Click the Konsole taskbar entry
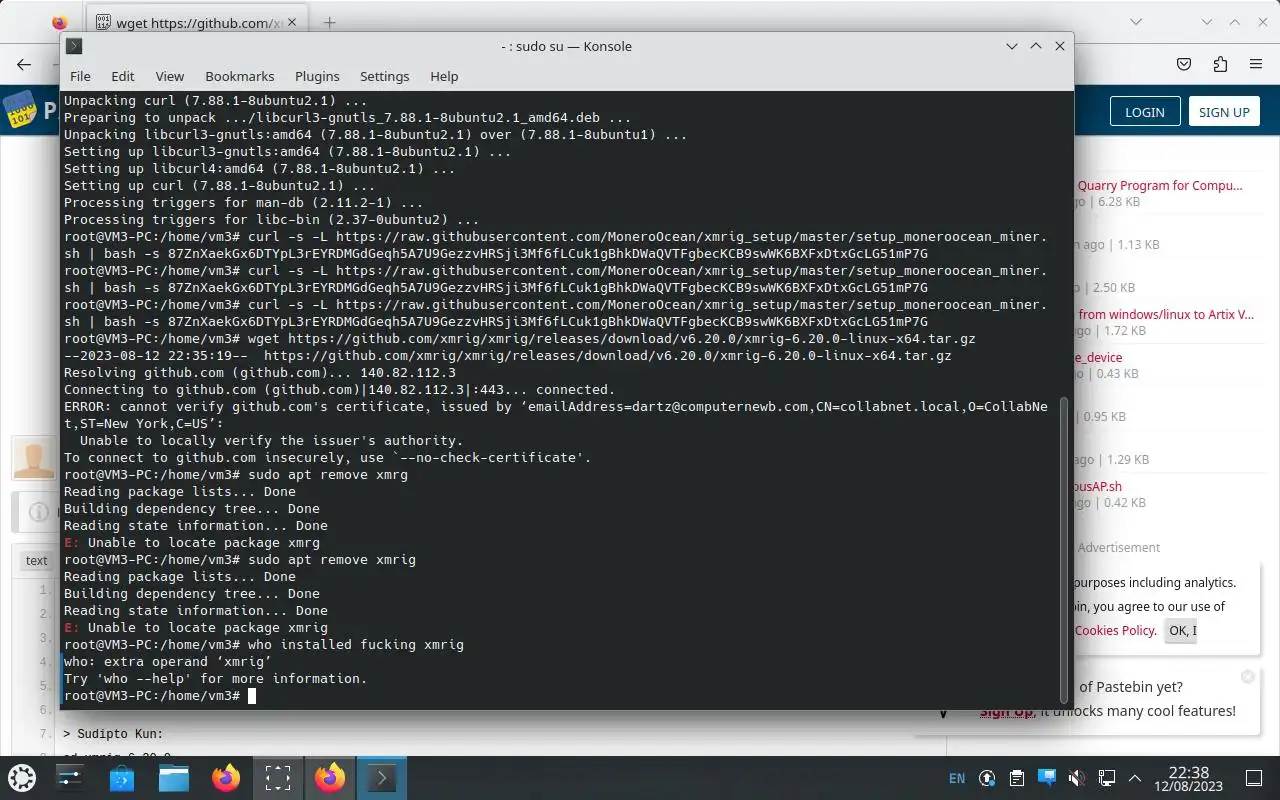 pyautogui.click(x=382, y=777)
